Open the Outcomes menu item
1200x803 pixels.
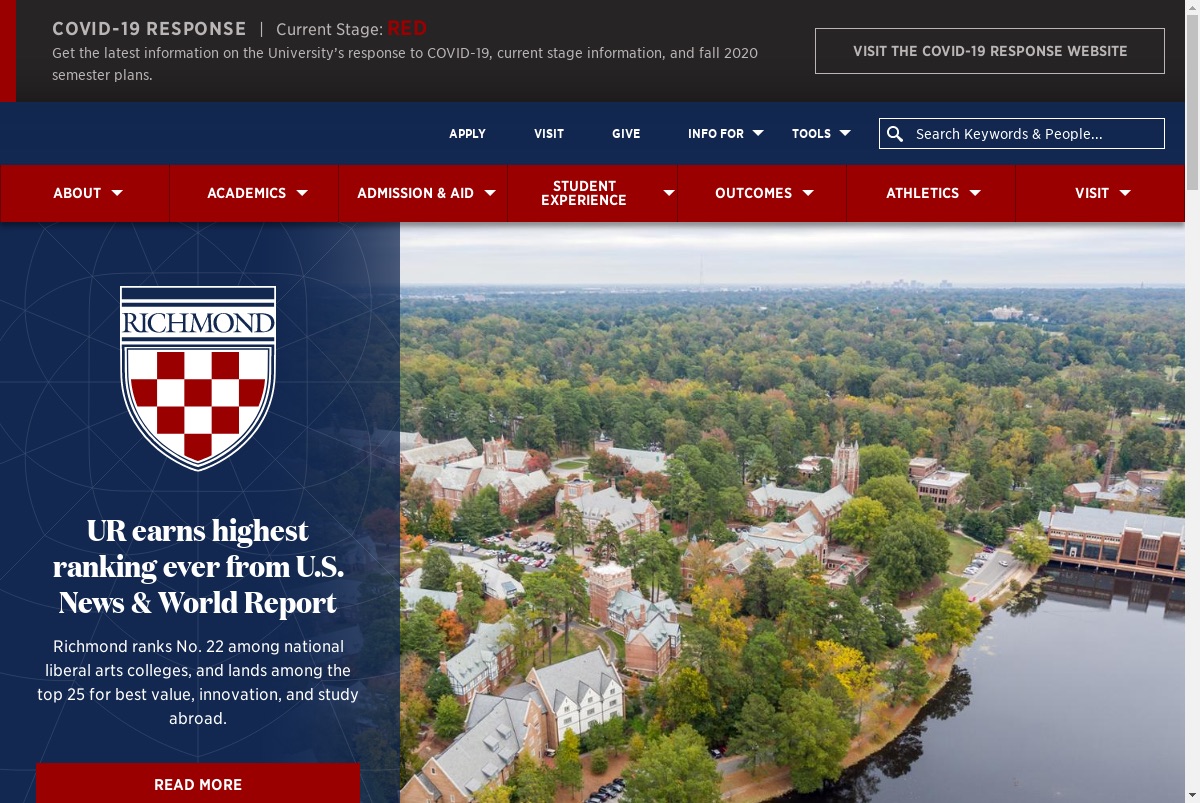coord(753,193)
